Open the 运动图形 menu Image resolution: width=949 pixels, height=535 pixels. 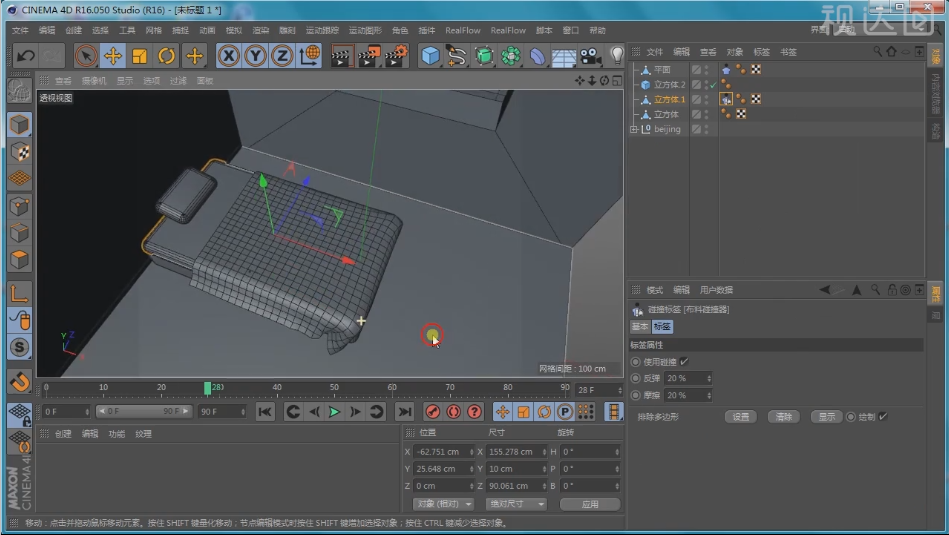[365, 30]
